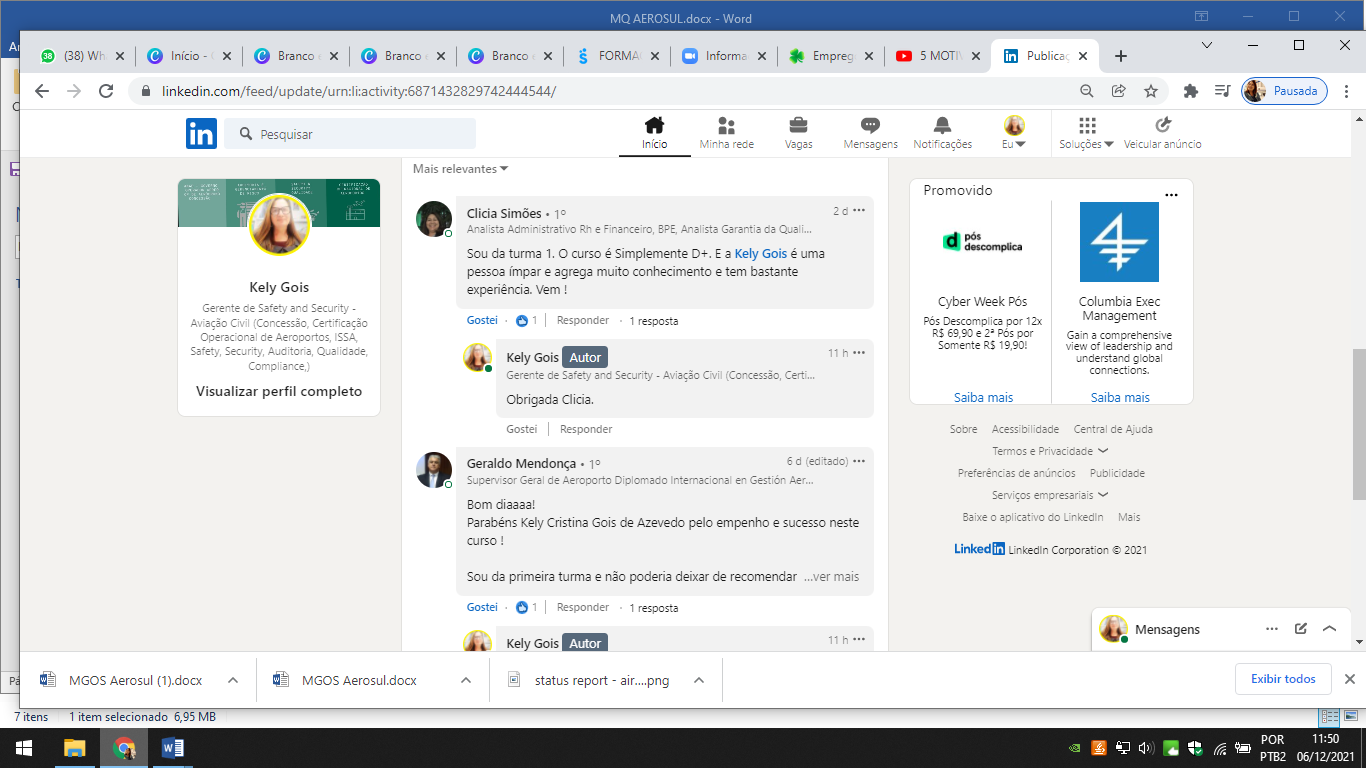The image size is (1366, 768).
Task: Open Vagas jobs icon
Action: click(x=799, y=125)
